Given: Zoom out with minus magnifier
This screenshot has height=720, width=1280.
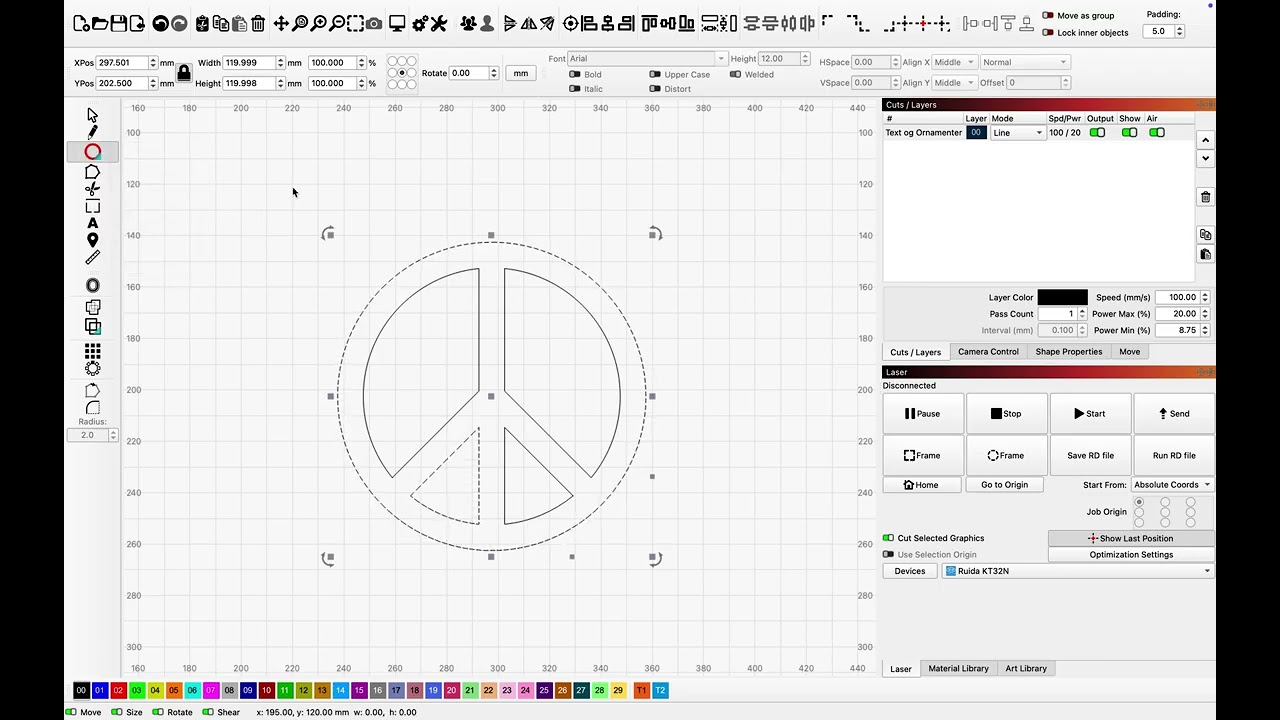Looking at the screenshot, I should [337, 23].
